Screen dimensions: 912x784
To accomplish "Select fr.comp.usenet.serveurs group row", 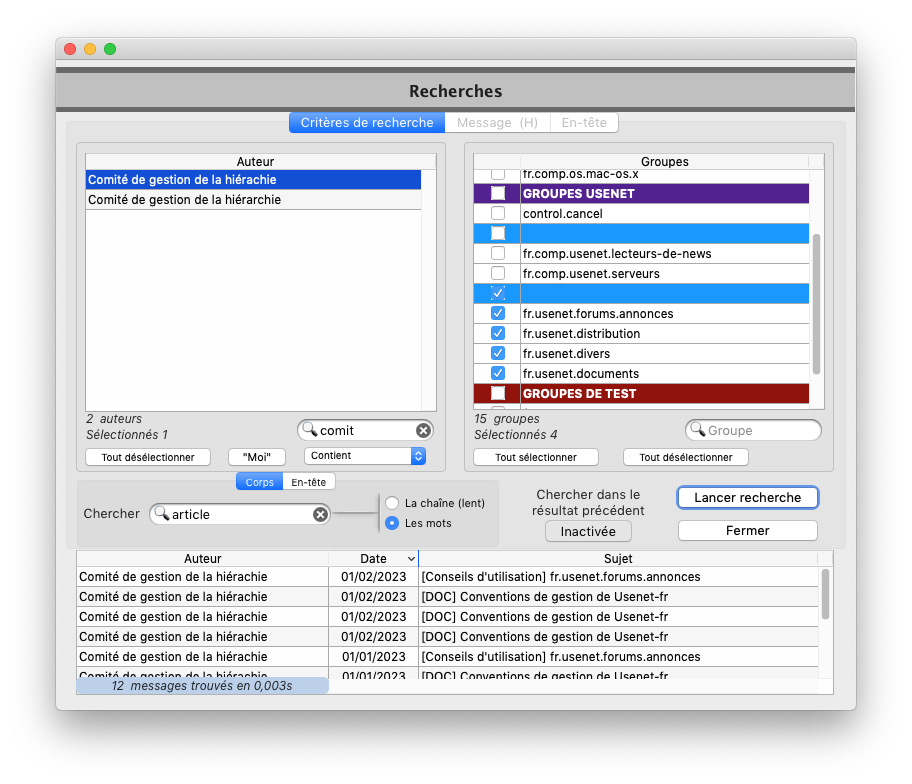I will tap(641, 273).
